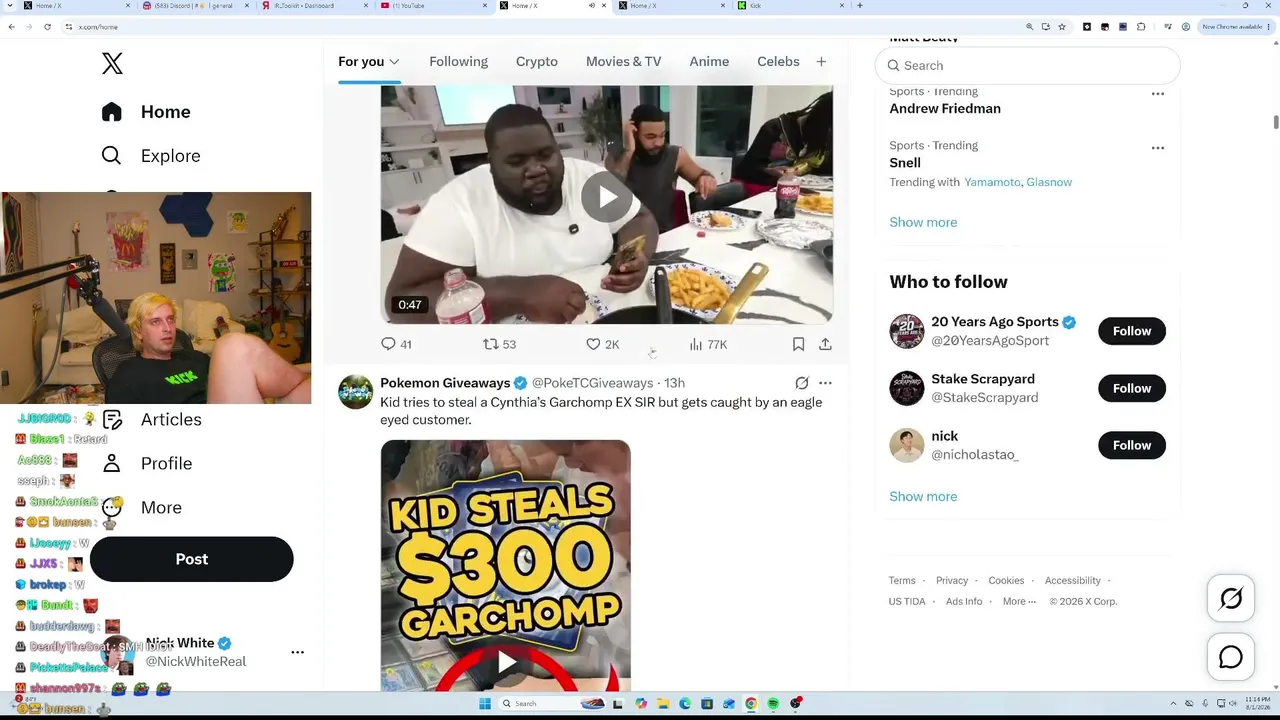1280x720 pixels.
Task: Share the 0:47 video post
Action: pyautogui.click(x=825, y=344)
